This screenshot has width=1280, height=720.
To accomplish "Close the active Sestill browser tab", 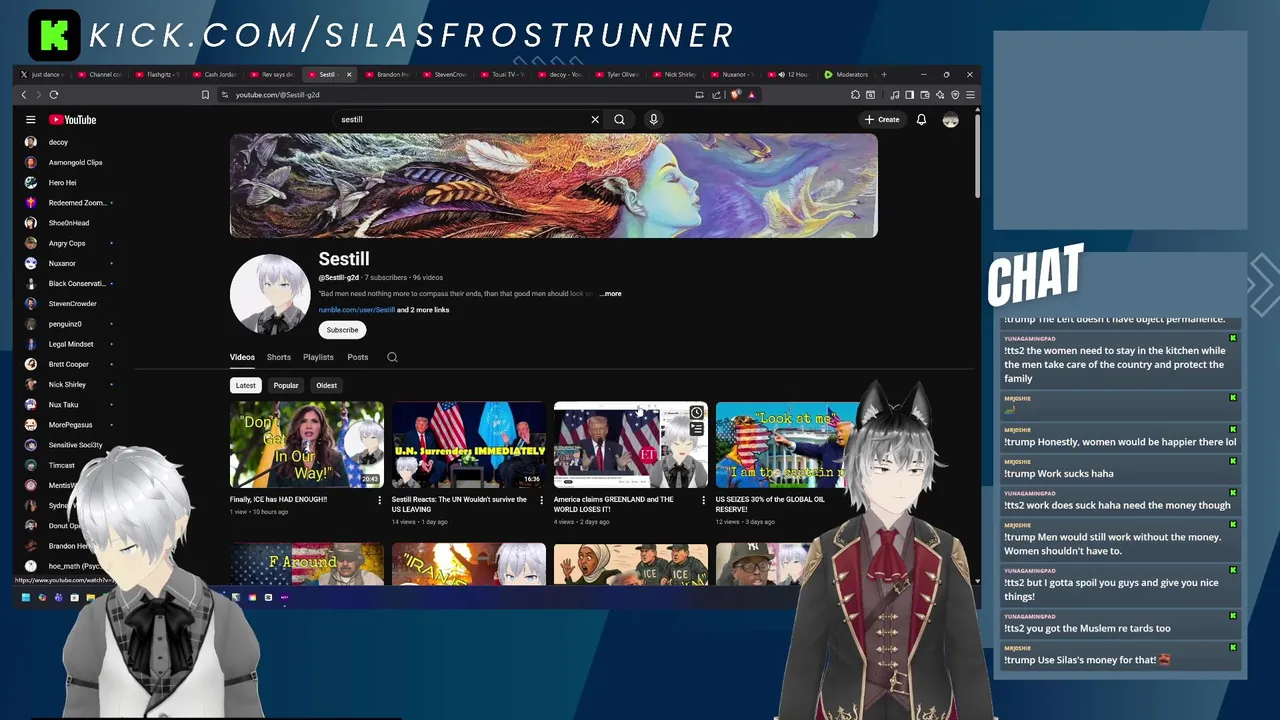I will tap(351, 74).
